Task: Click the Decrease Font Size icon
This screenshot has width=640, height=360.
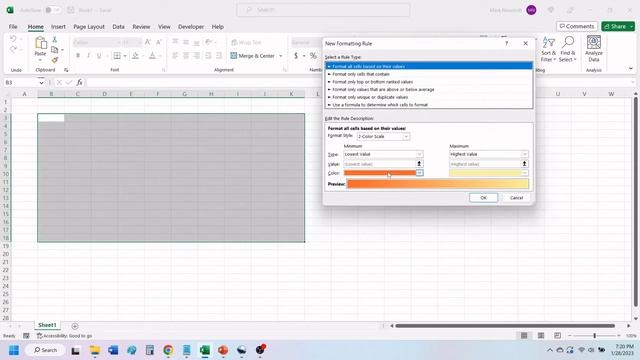Action: (159, 42)
